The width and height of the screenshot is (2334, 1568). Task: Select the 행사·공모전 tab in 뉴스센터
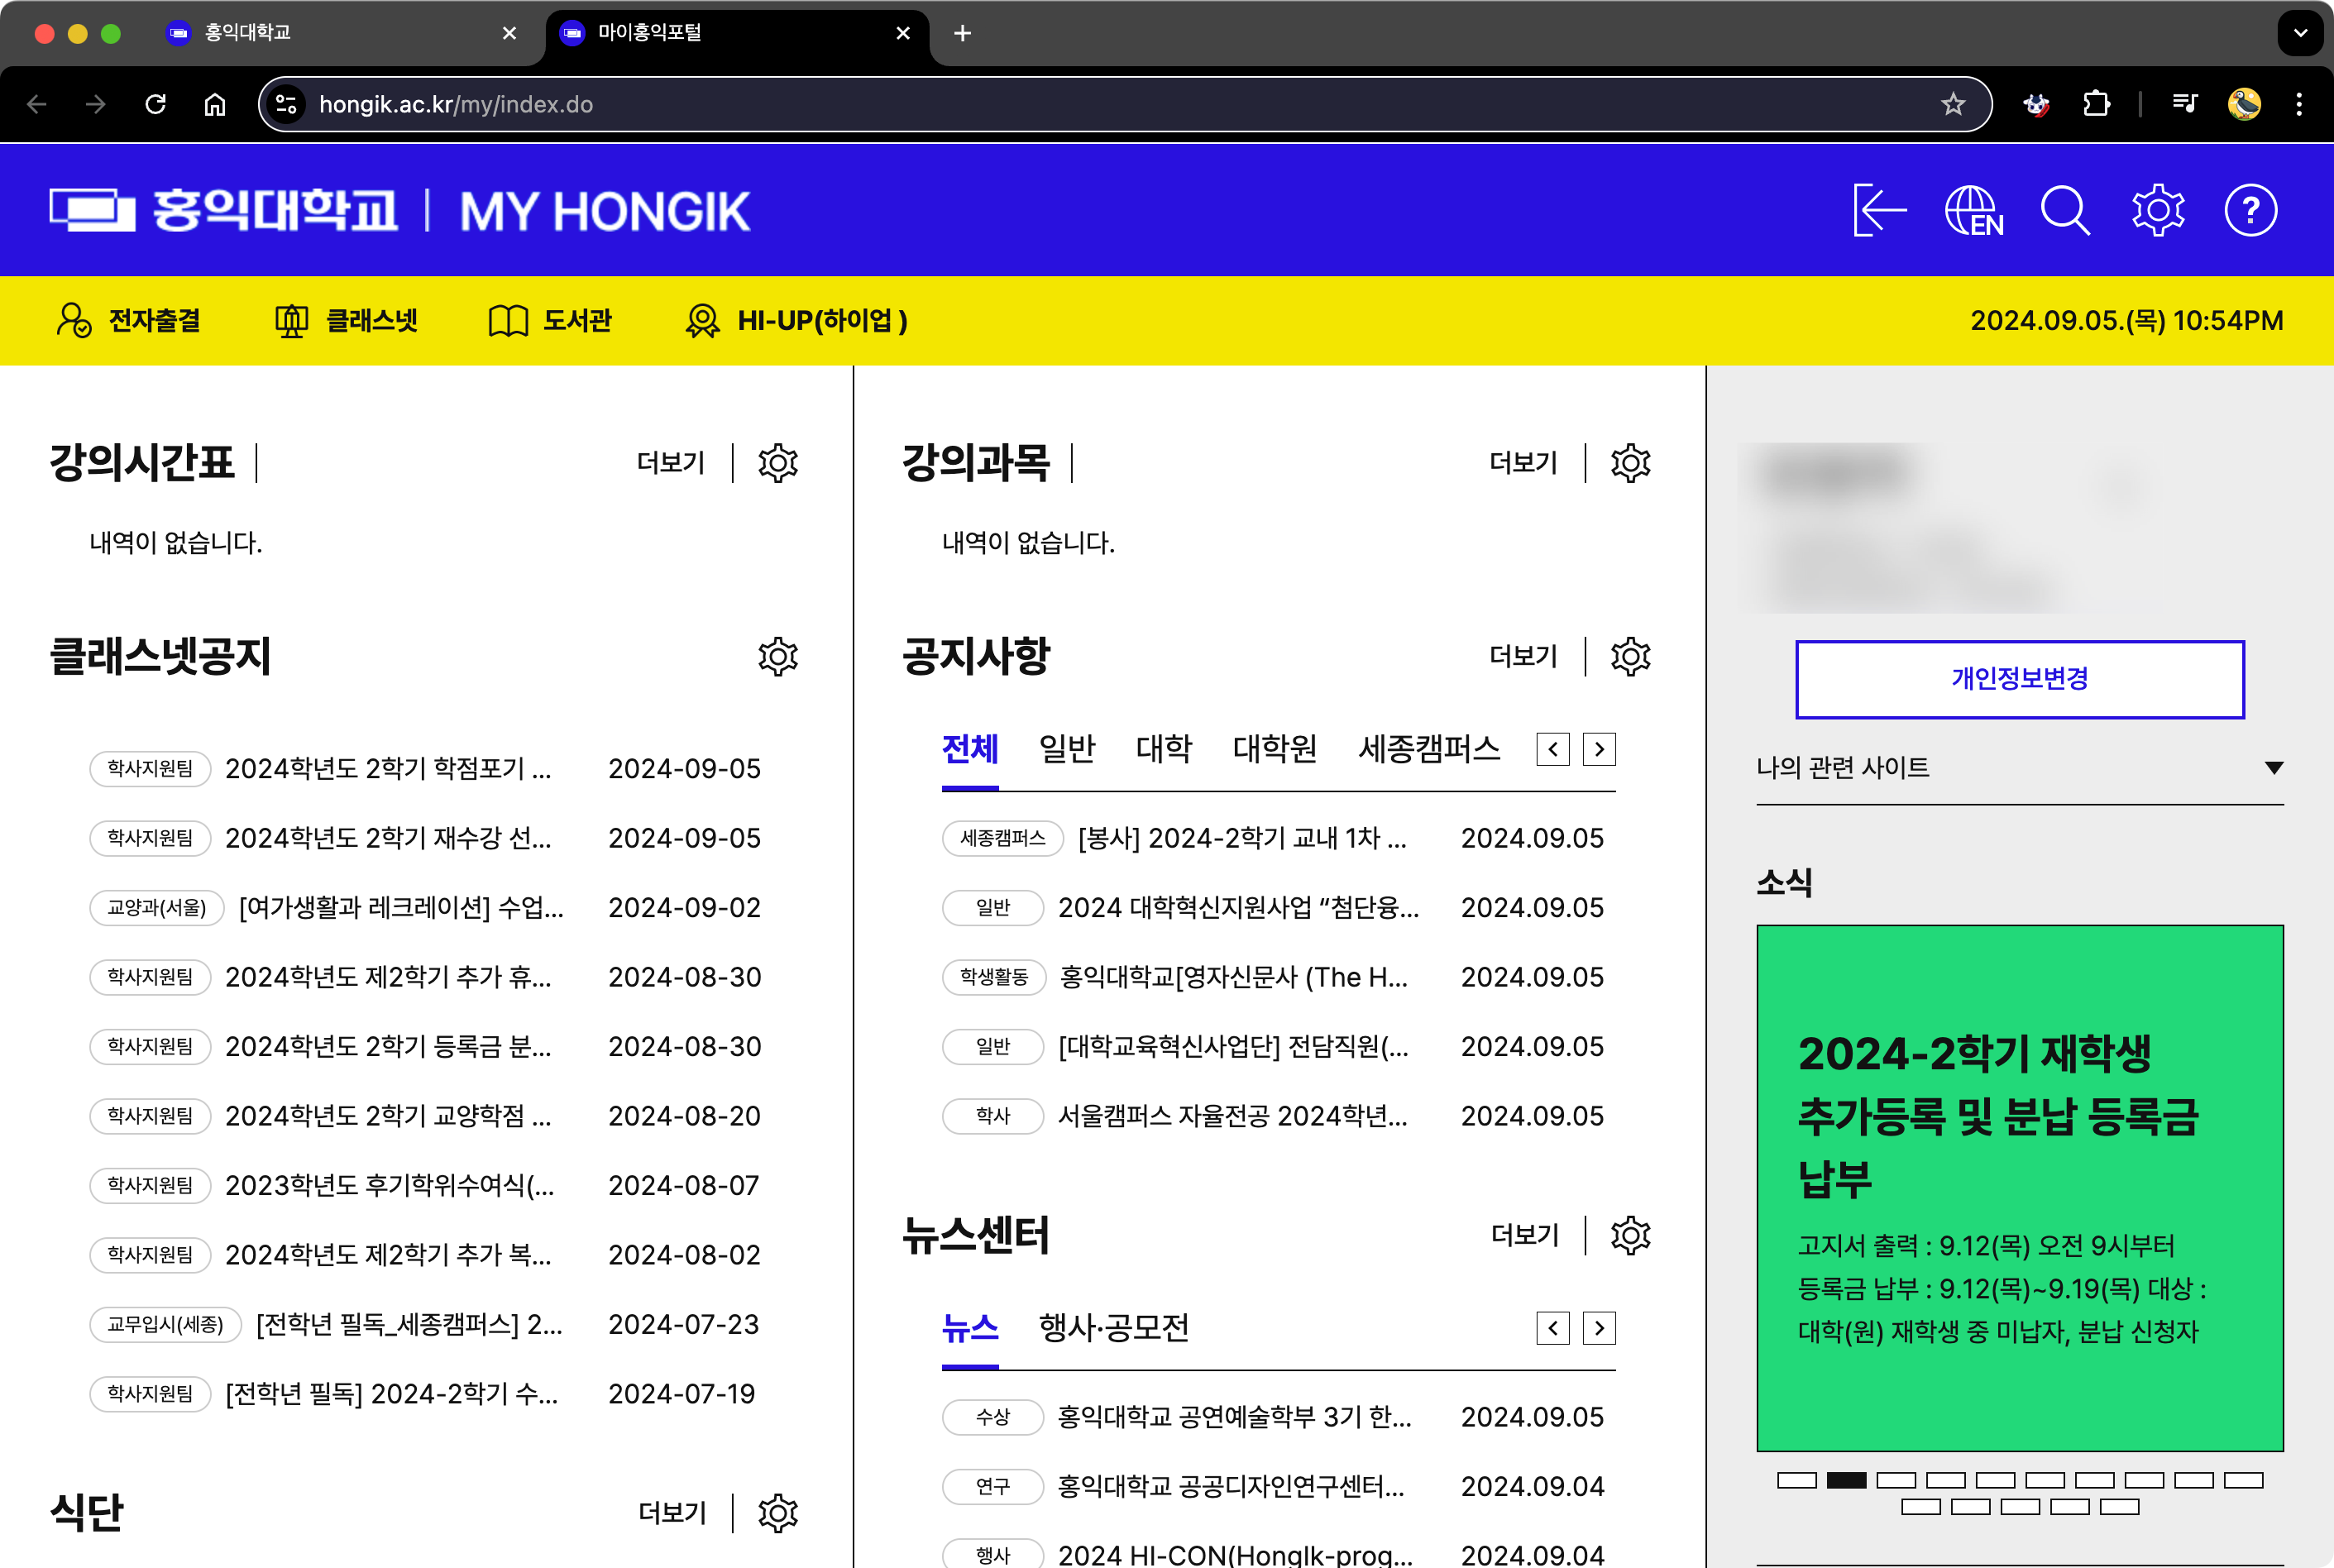click(1114, 1328)
